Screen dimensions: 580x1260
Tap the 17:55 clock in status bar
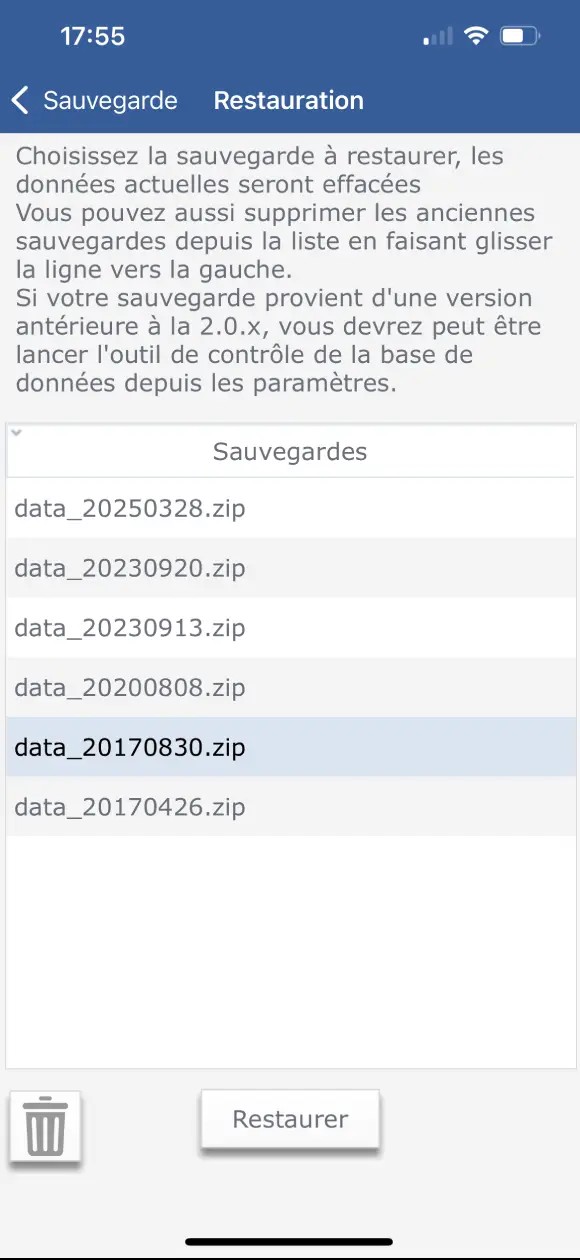tap(92, 37)
